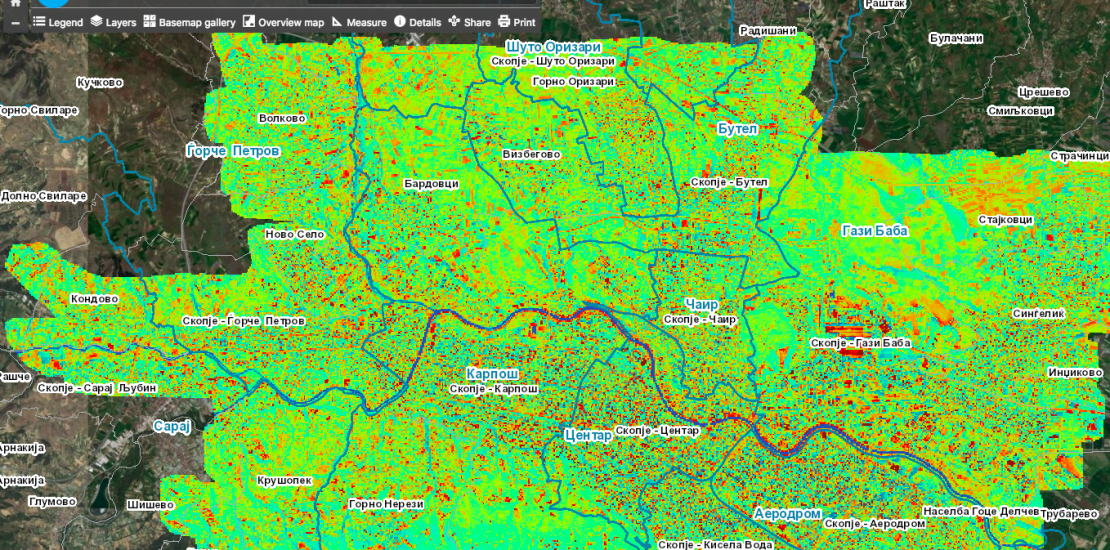Click the Бутел municipality label

(738, 129)
